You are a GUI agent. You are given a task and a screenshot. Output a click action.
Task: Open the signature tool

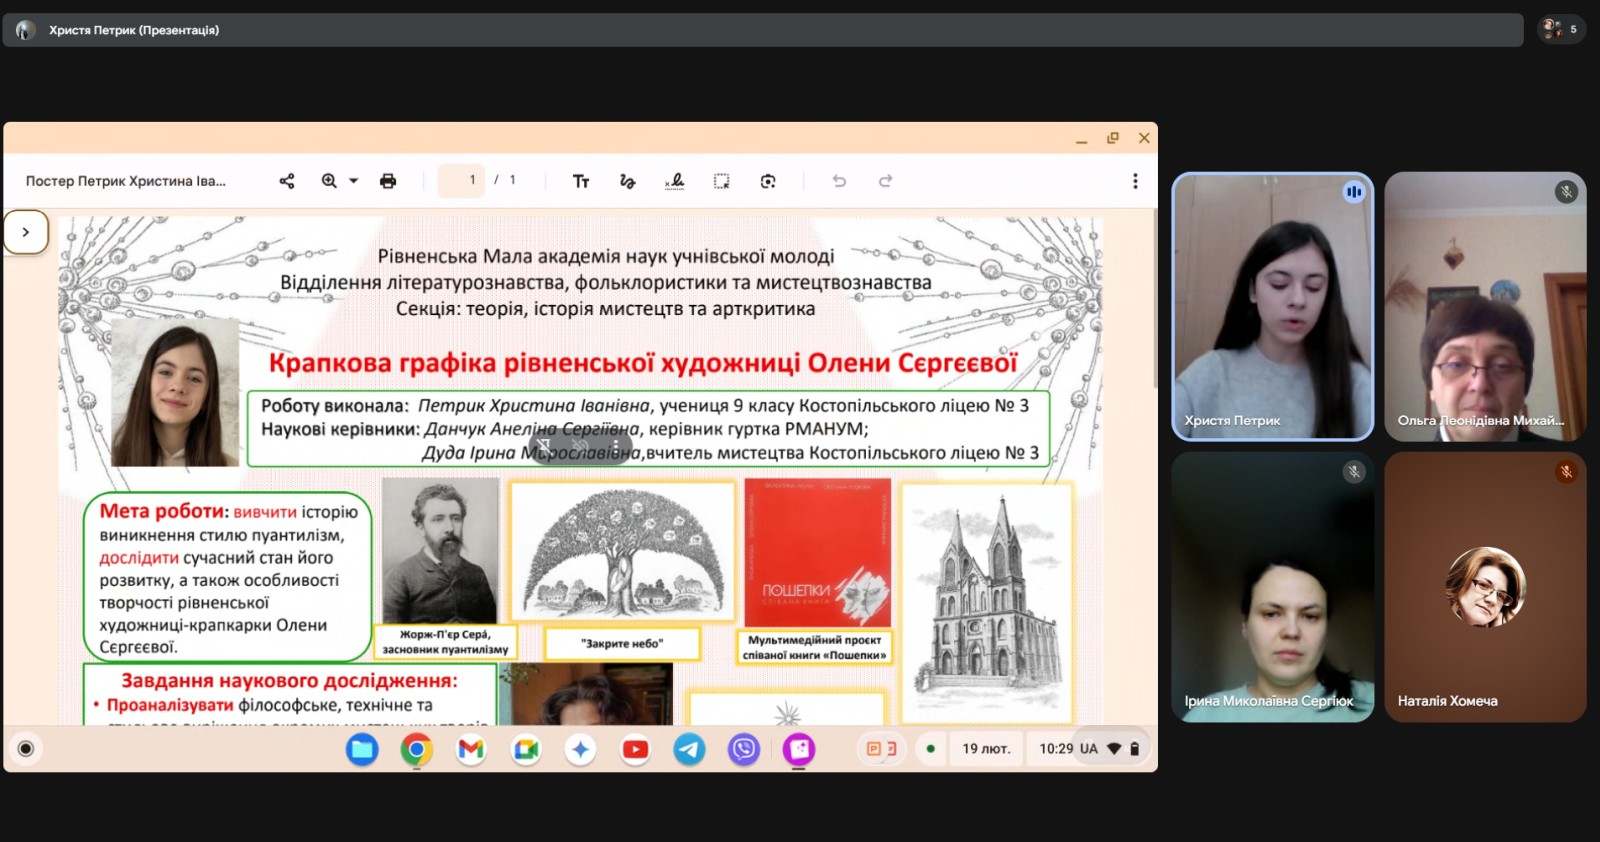pos(675,181)
